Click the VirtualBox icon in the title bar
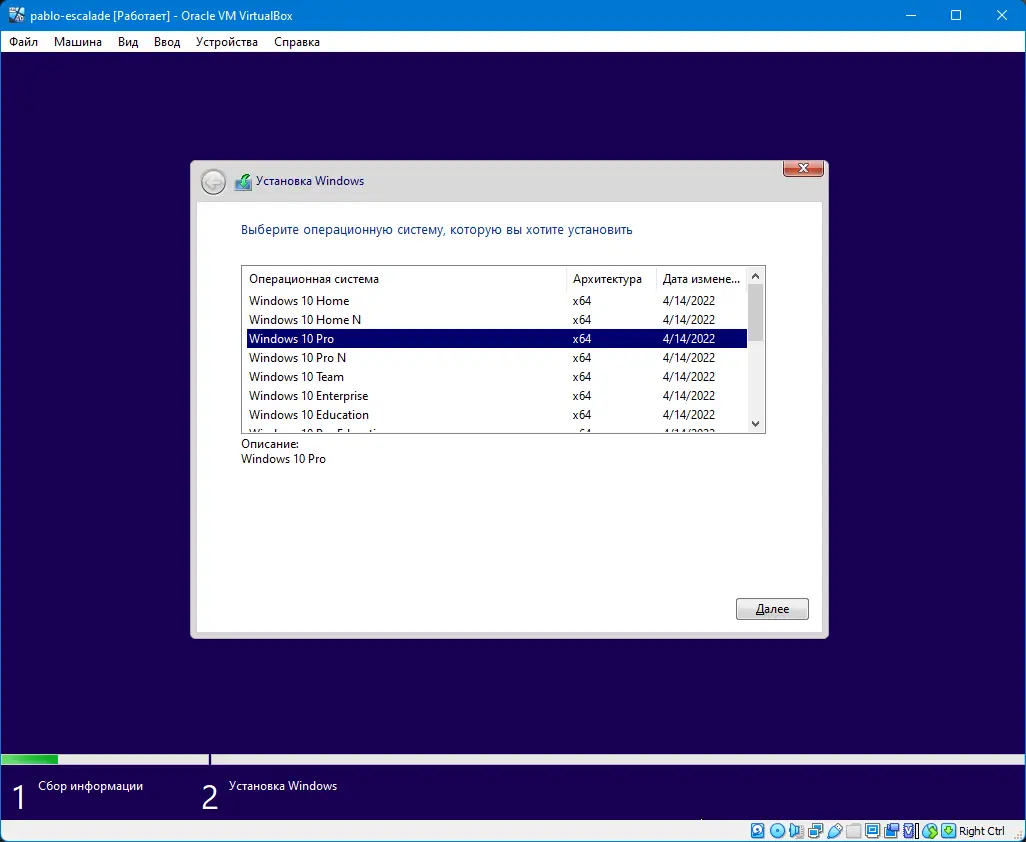Viewport: 1026px width, 842px height. coord(16,15)
